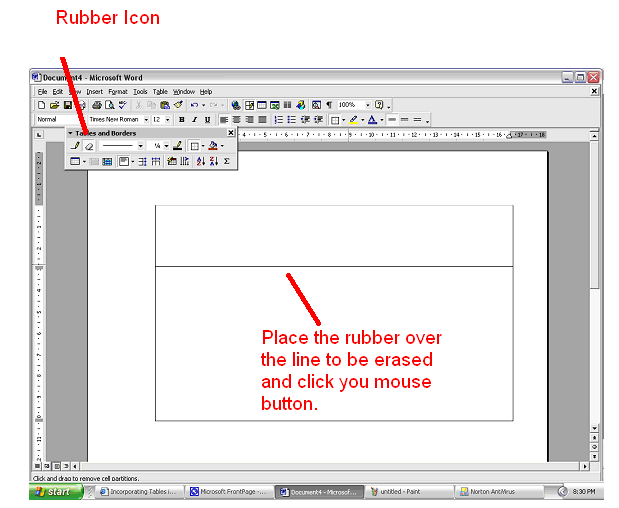Open the Line Style dropdown
619x508 pixels.
141,146
